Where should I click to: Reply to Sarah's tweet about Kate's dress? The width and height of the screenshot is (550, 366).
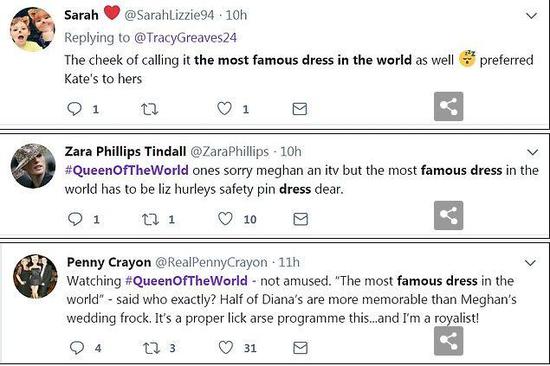coord(74,109)
